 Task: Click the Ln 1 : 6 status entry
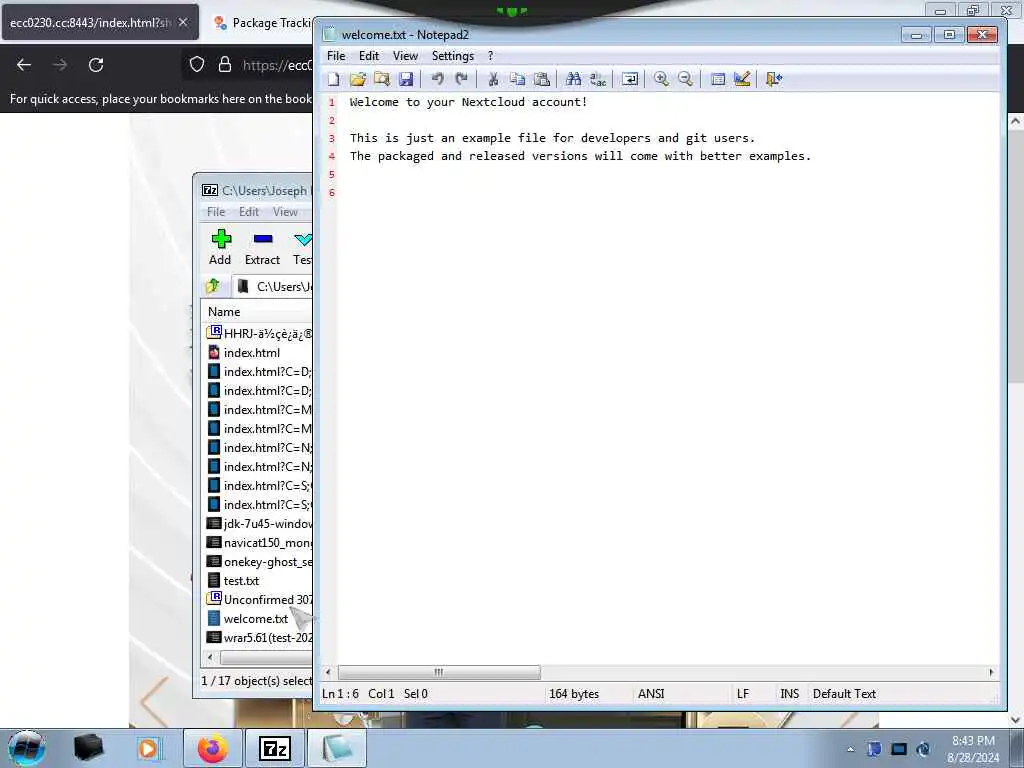(x=340, y=694)
